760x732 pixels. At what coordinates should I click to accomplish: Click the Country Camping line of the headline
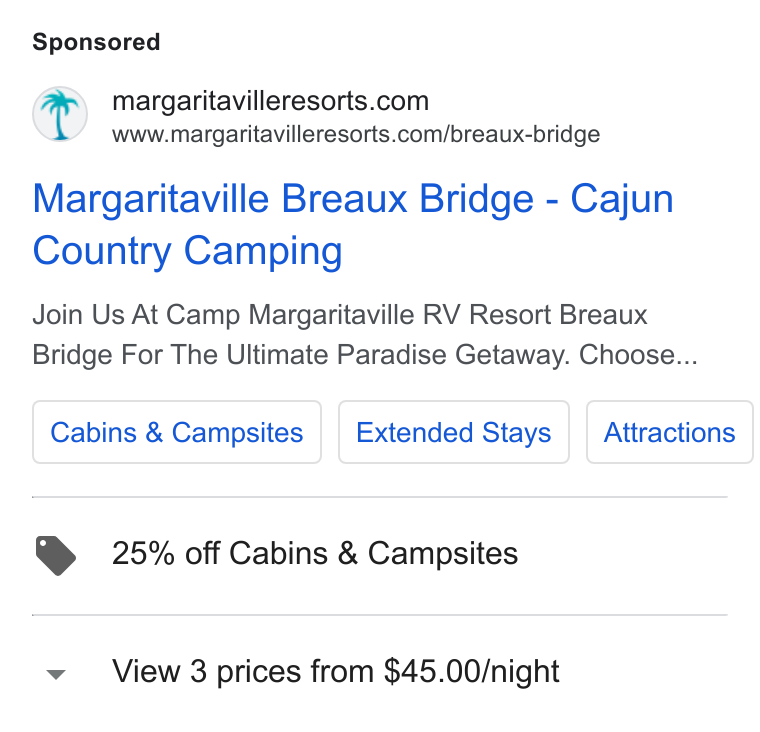click(x=188, y=251)
